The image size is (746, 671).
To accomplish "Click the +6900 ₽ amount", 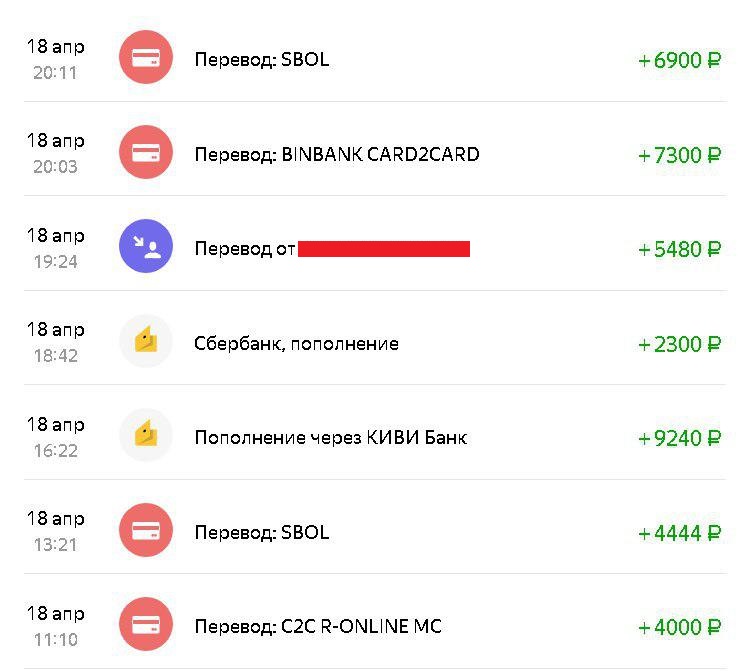I will click(680, 60).
